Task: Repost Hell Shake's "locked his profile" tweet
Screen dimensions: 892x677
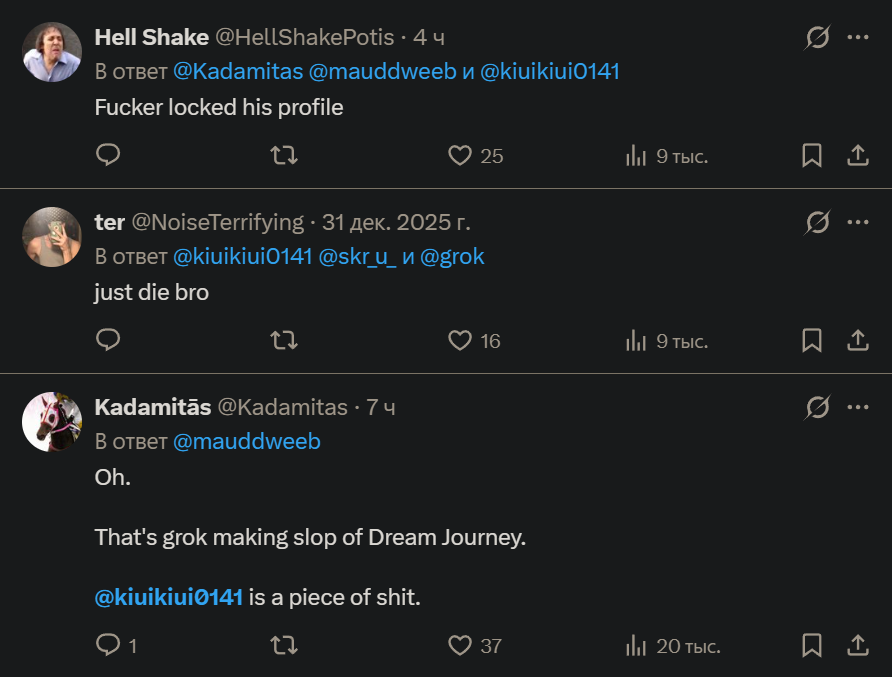Action: click(285, 155)
